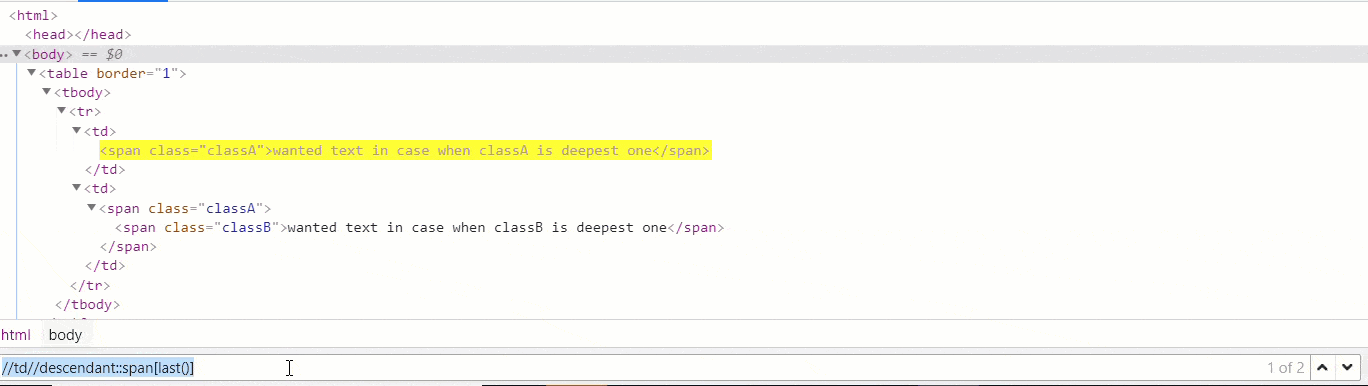Viewport: 1368px width, 386px height.
Task: Select the html root element line
Action: coord(34,16)
